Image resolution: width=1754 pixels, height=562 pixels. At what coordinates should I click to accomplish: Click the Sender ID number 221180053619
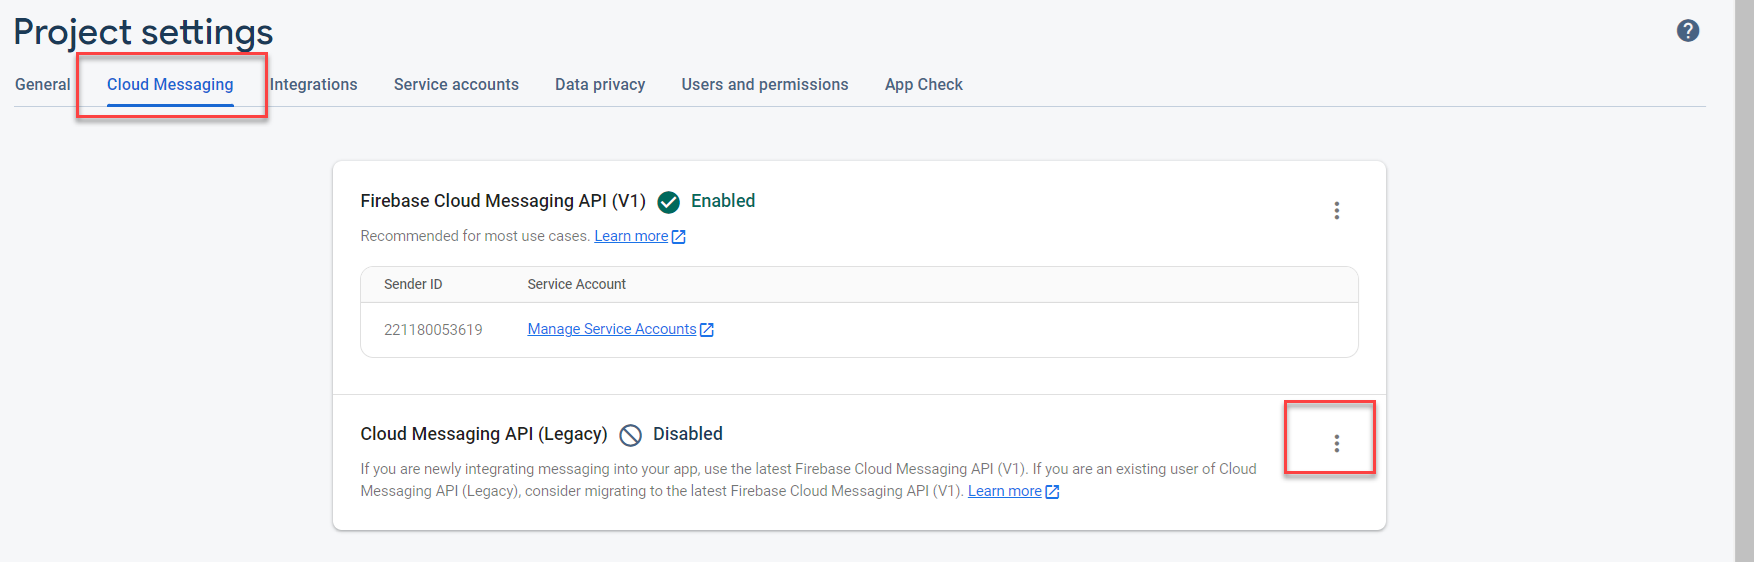coord(433,330)
